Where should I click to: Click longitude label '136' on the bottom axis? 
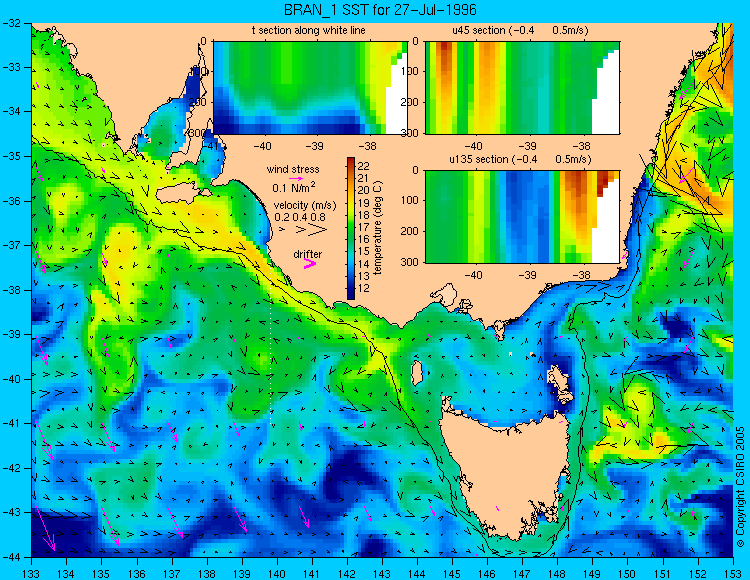point(137,573)
